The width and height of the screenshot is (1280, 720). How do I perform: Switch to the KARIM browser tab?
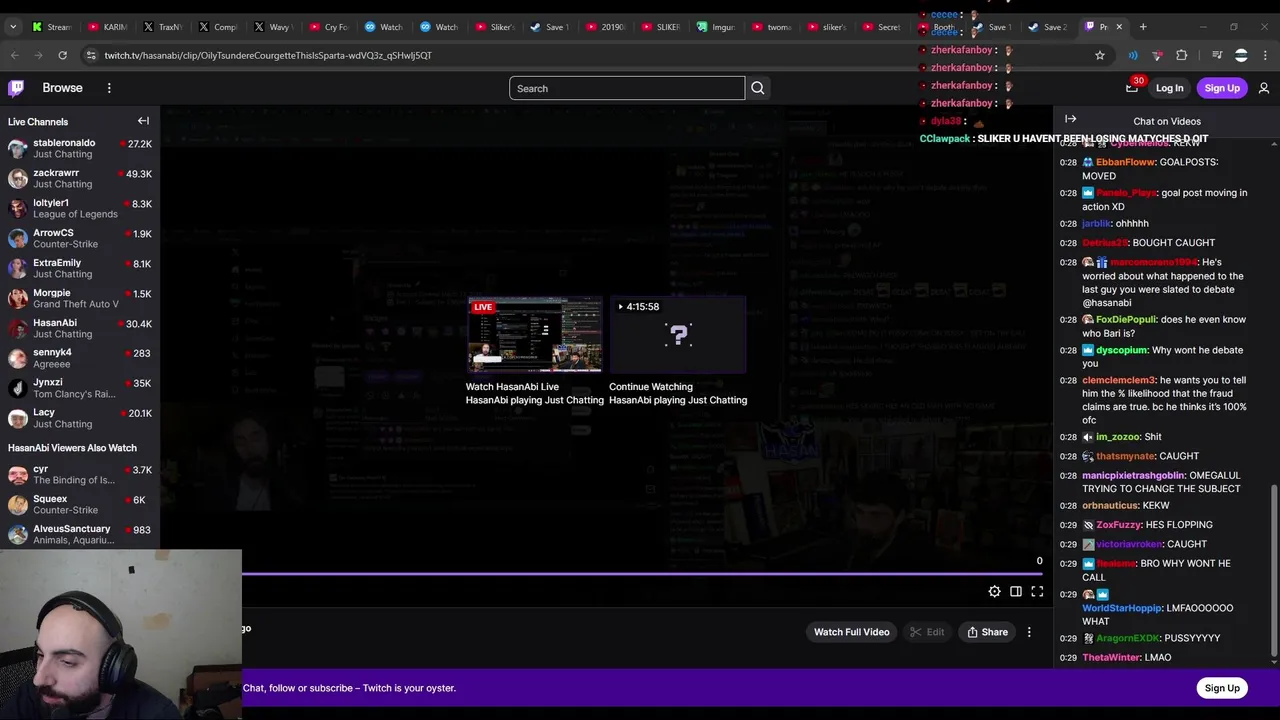coord(108,27)
